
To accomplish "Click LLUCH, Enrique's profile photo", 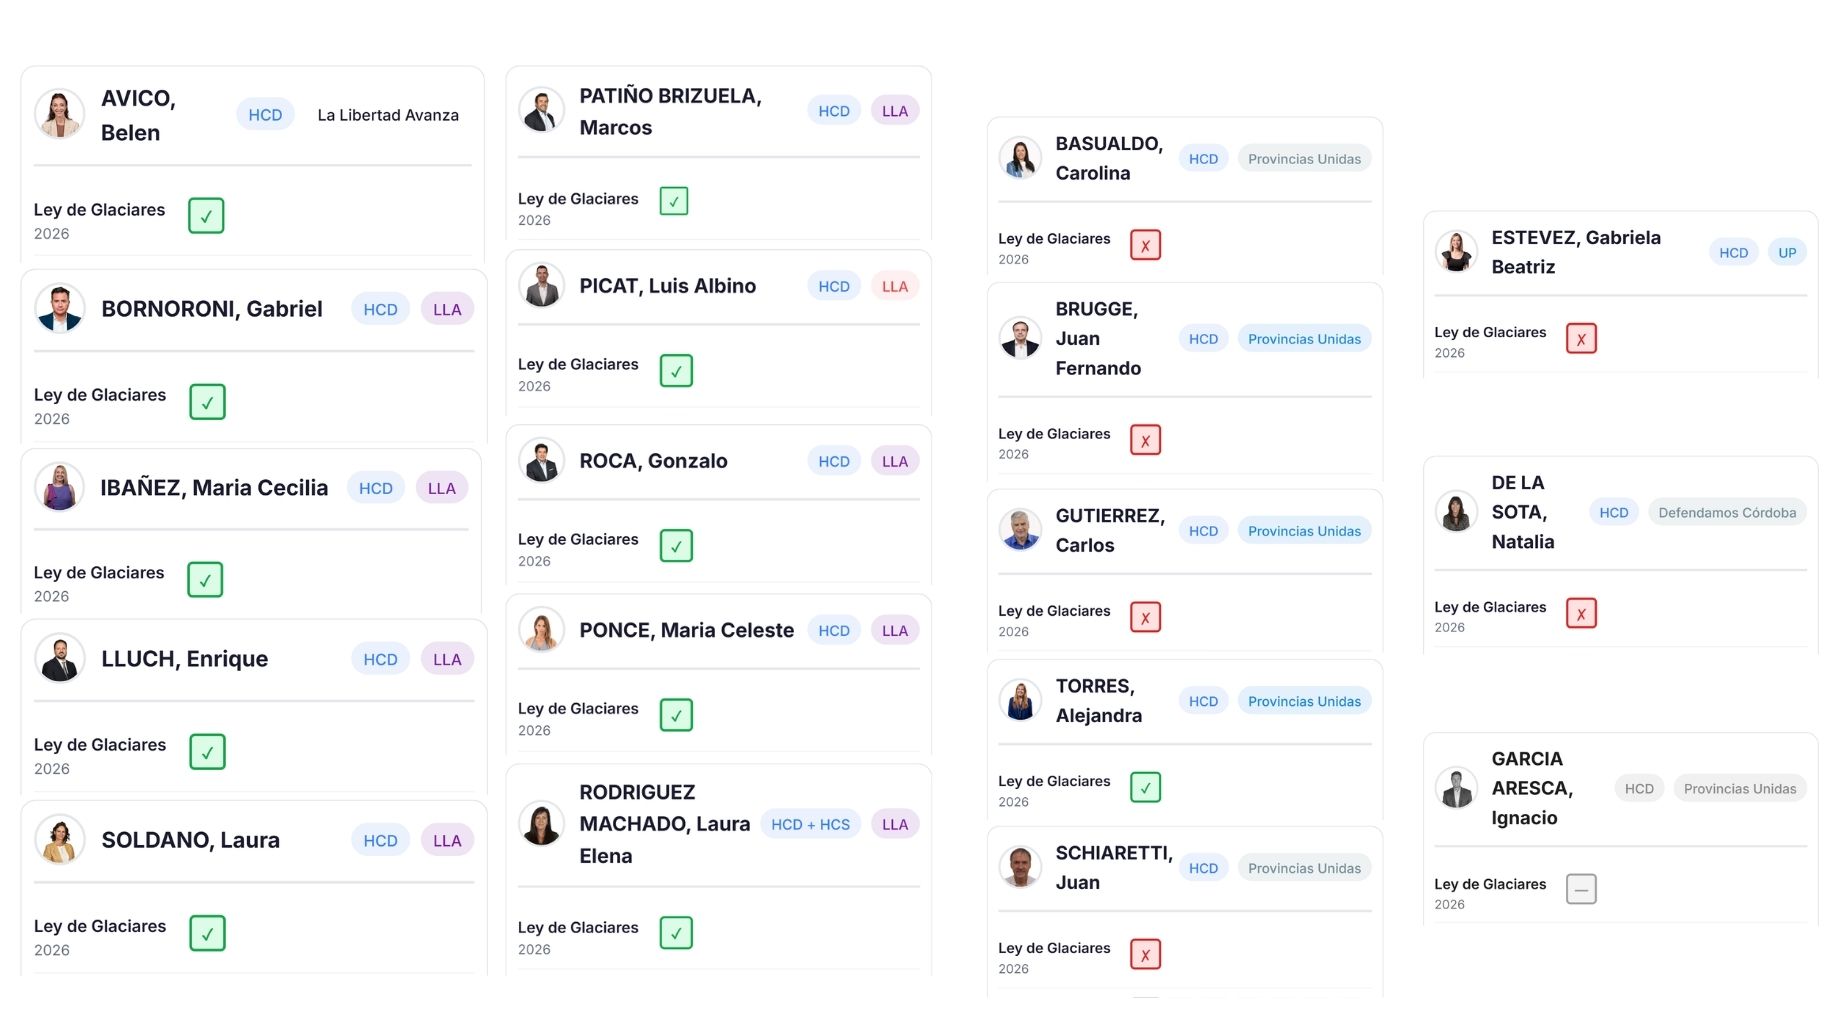I will pos(59,659).
